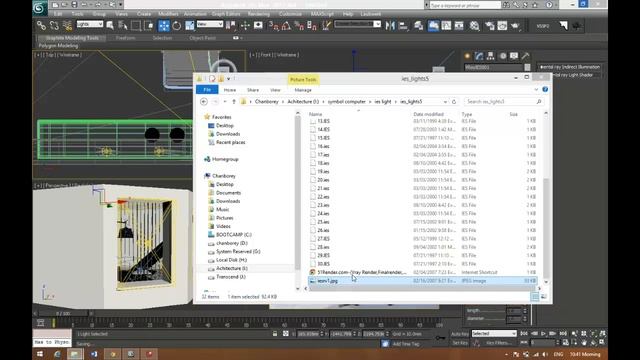Open the selection filter Lights dropdown
This screenshot has width=640, height=360.
90,24
